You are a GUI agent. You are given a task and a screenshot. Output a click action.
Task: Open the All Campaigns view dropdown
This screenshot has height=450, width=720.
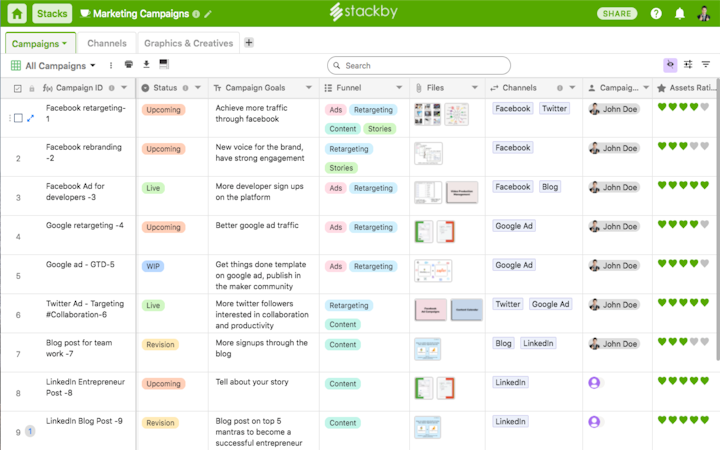[x=53, y=66]
